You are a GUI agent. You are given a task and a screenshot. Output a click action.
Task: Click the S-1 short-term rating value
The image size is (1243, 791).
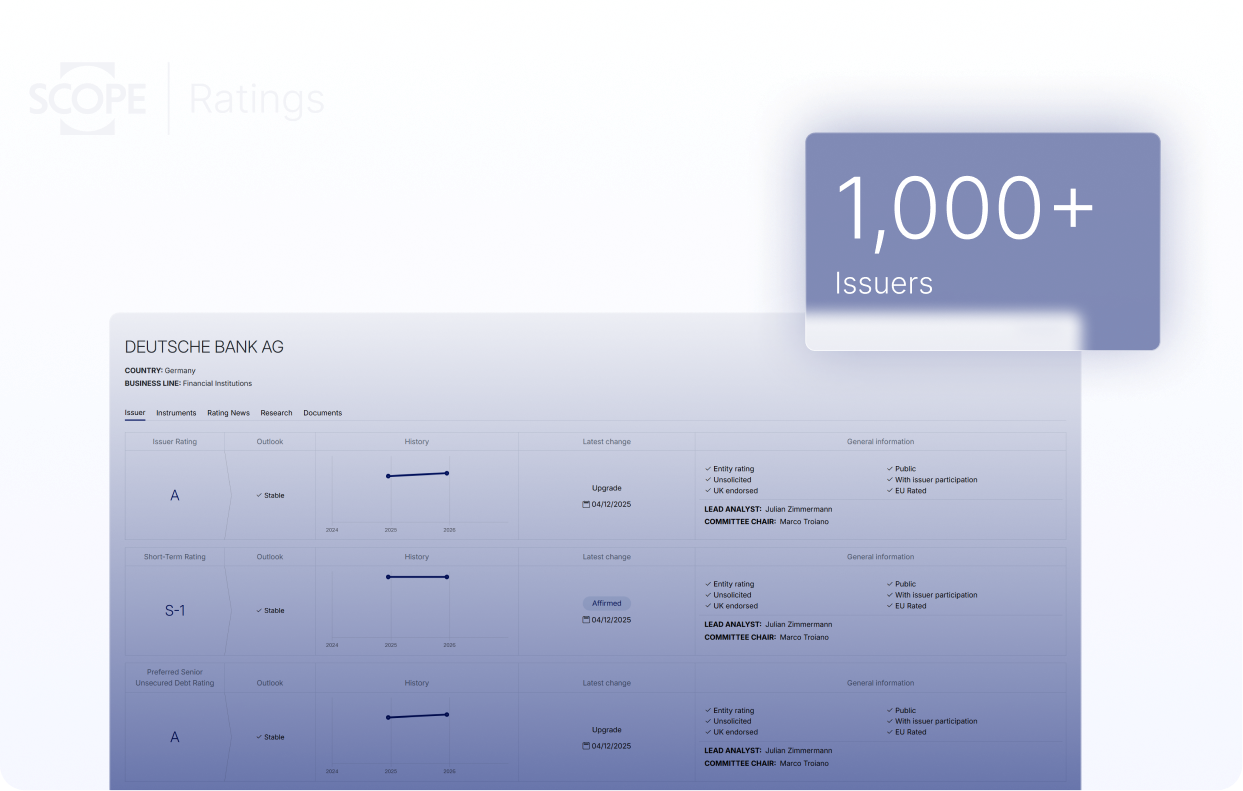click(x=175, y=610)
